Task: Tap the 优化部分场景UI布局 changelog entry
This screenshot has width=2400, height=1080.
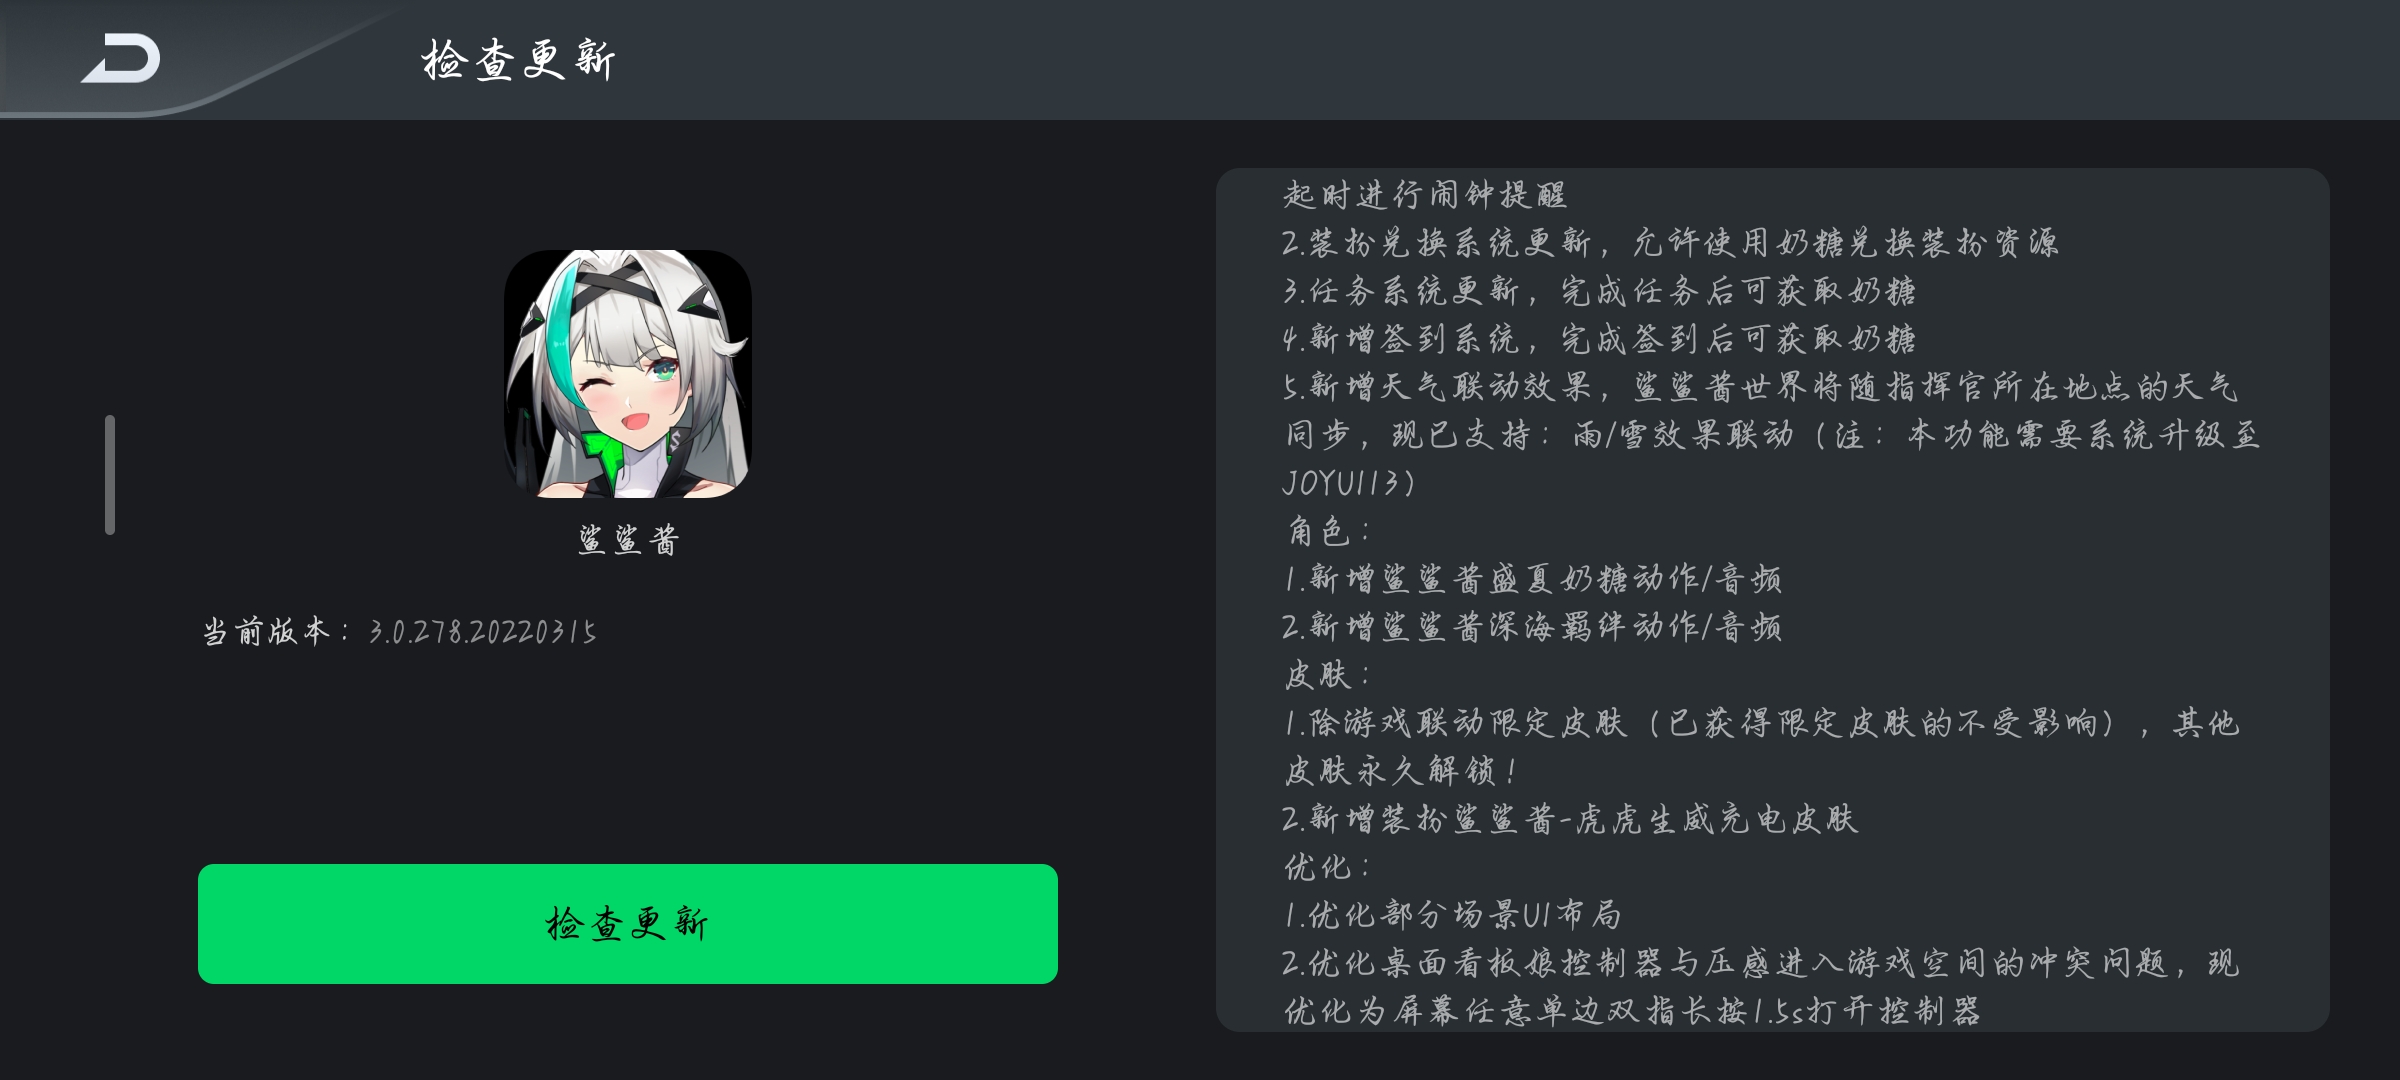Action: coord(1453,915)
